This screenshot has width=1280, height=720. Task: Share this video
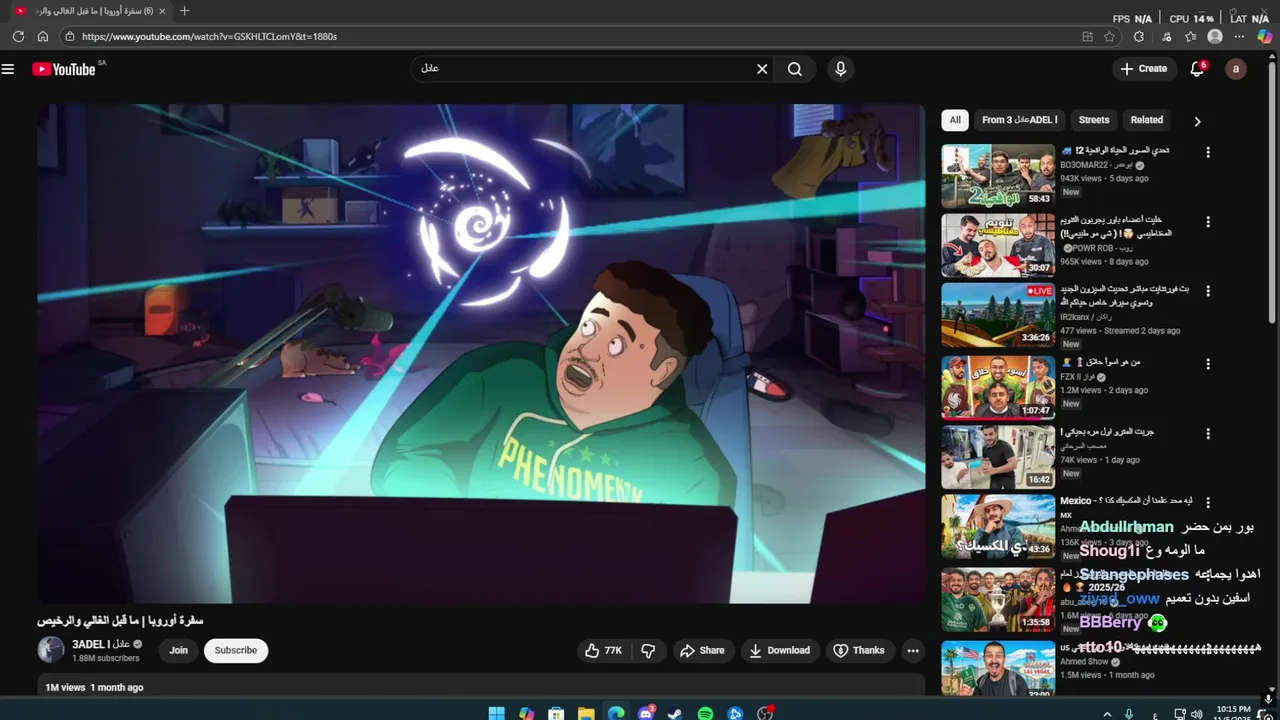pos(702,650)
